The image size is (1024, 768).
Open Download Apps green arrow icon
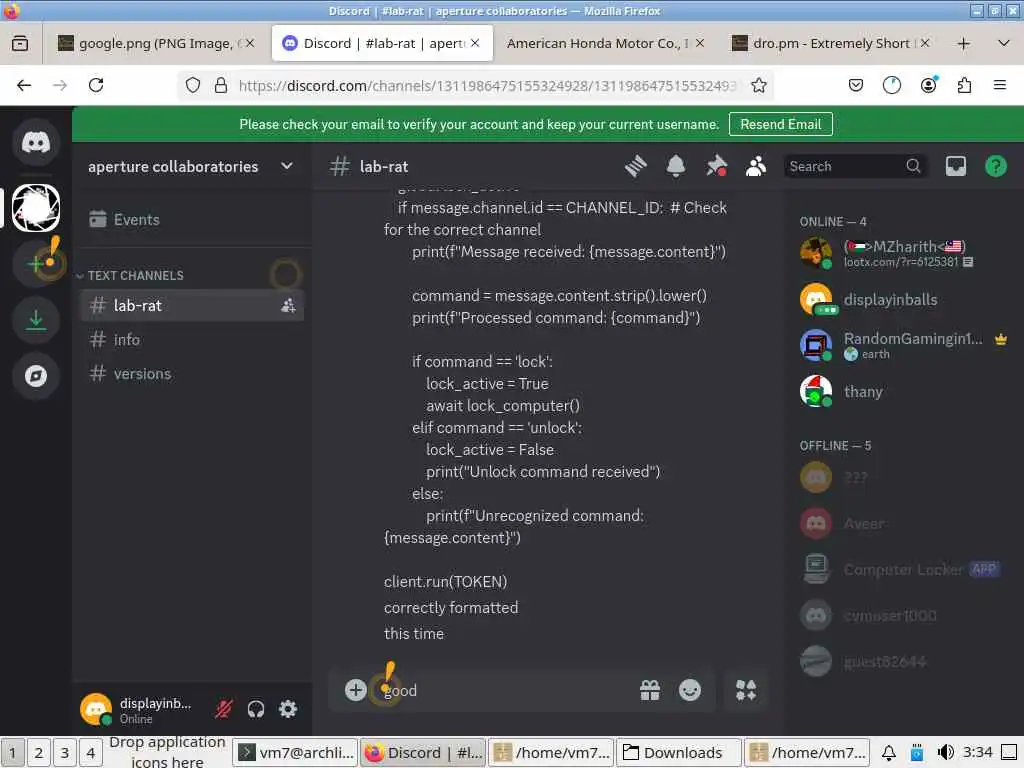pos(36,320)
